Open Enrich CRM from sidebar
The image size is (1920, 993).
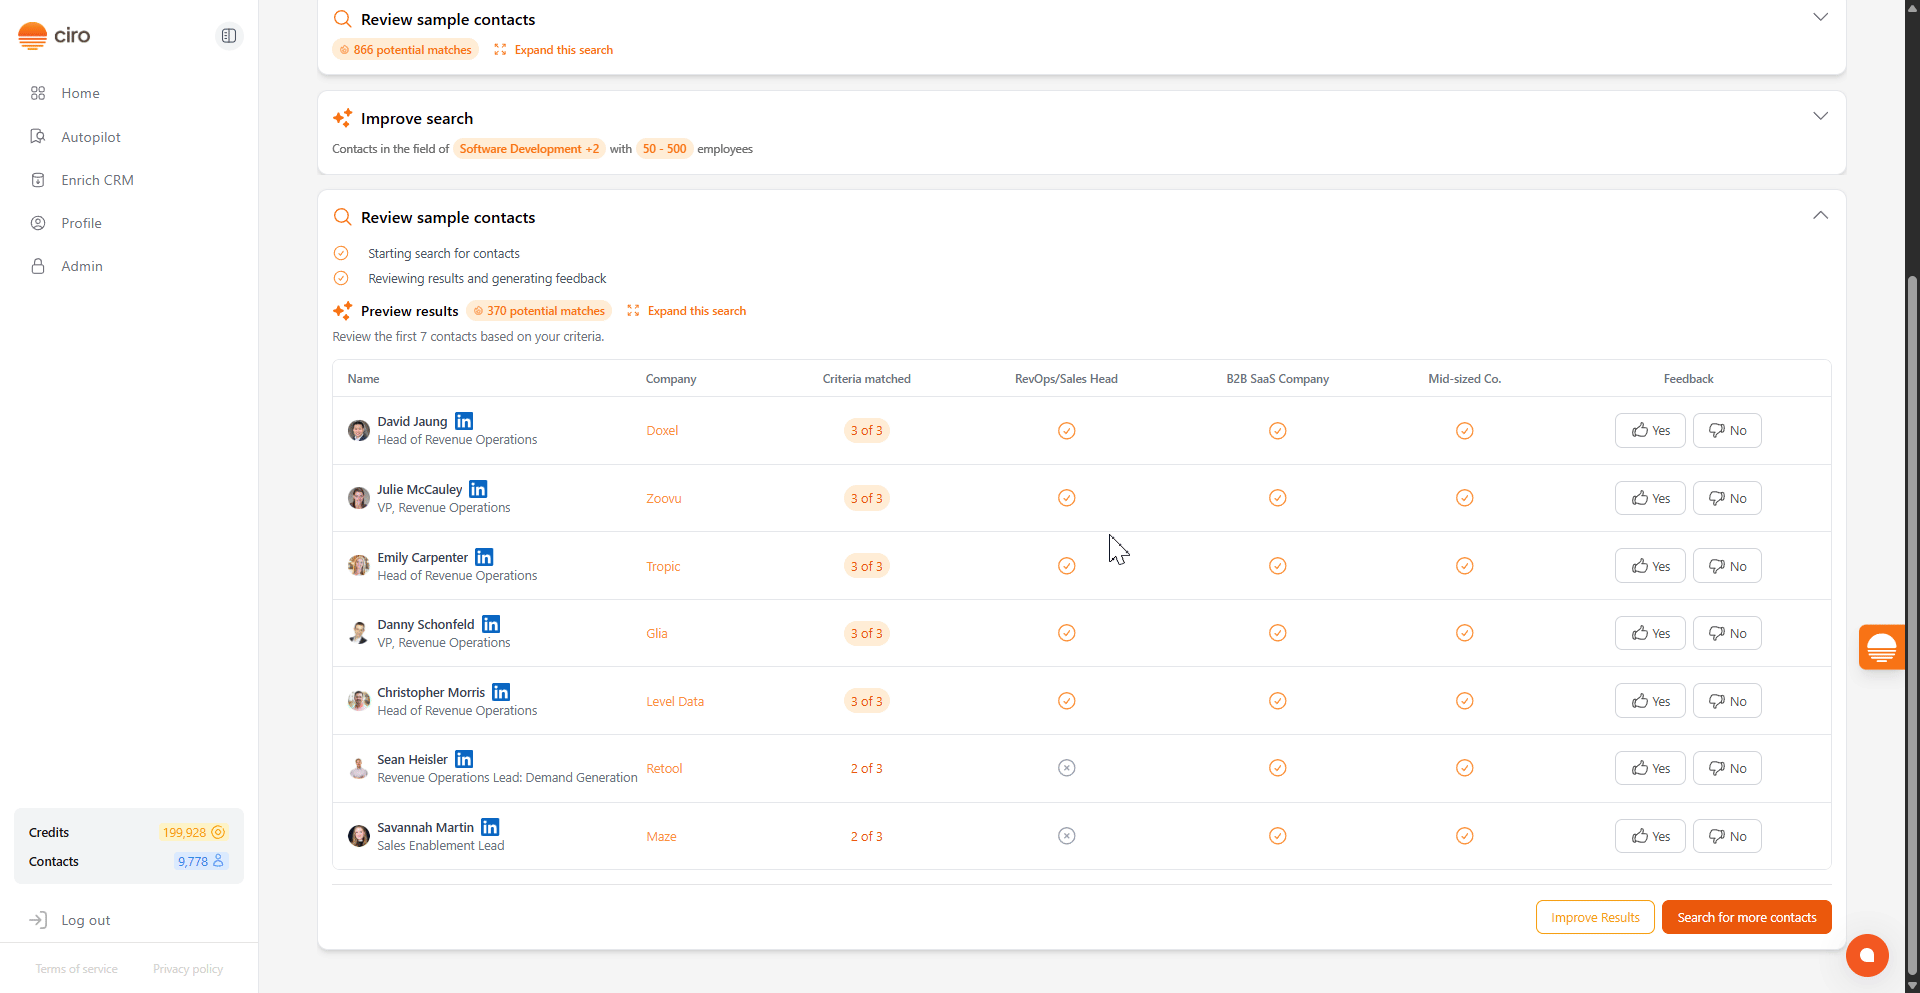point(97,180)
